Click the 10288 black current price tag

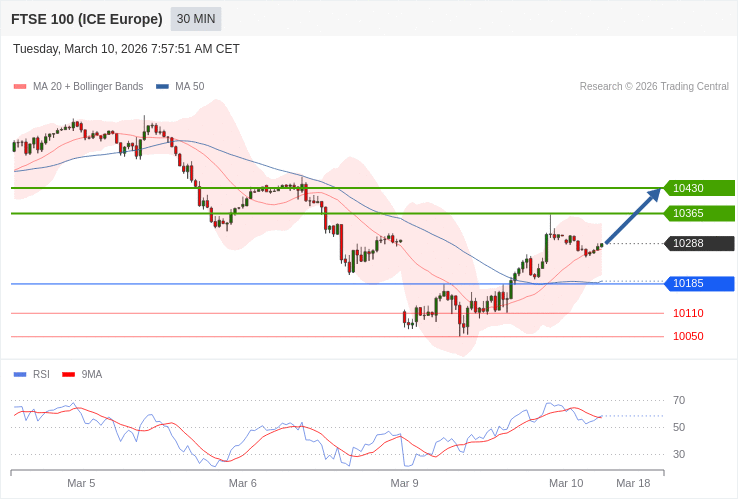pos(699,243)
